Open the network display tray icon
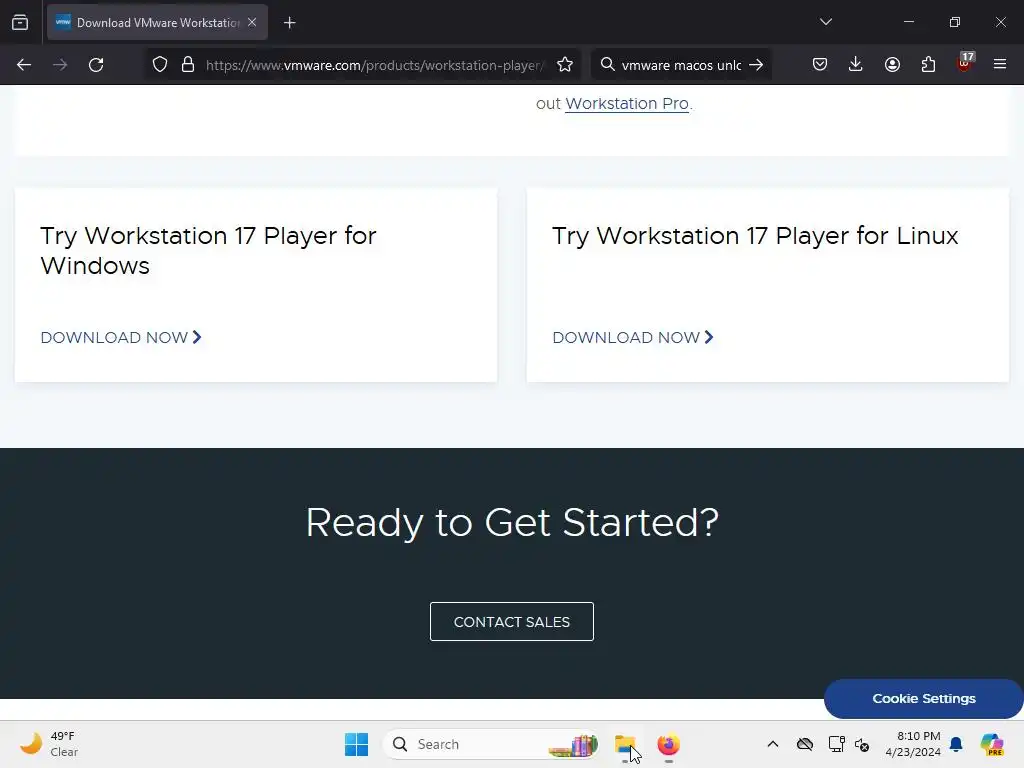This screenshot has height=768, width=1024. (x=836, y=744)
